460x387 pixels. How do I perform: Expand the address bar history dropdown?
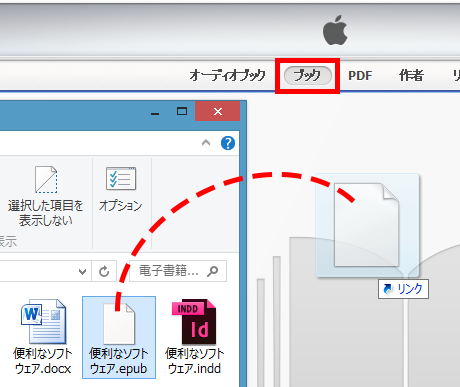pyautogui.click(x=82, y=271)
